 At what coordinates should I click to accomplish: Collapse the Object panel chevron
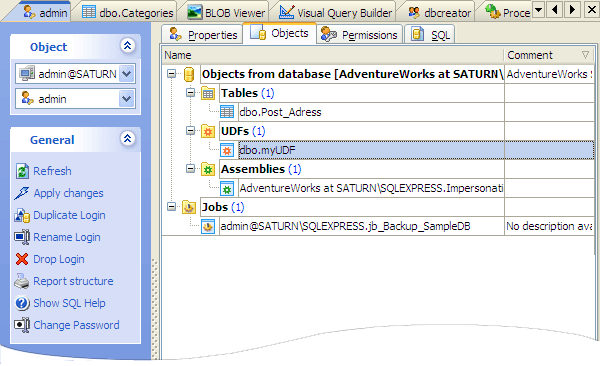(127, 46)
